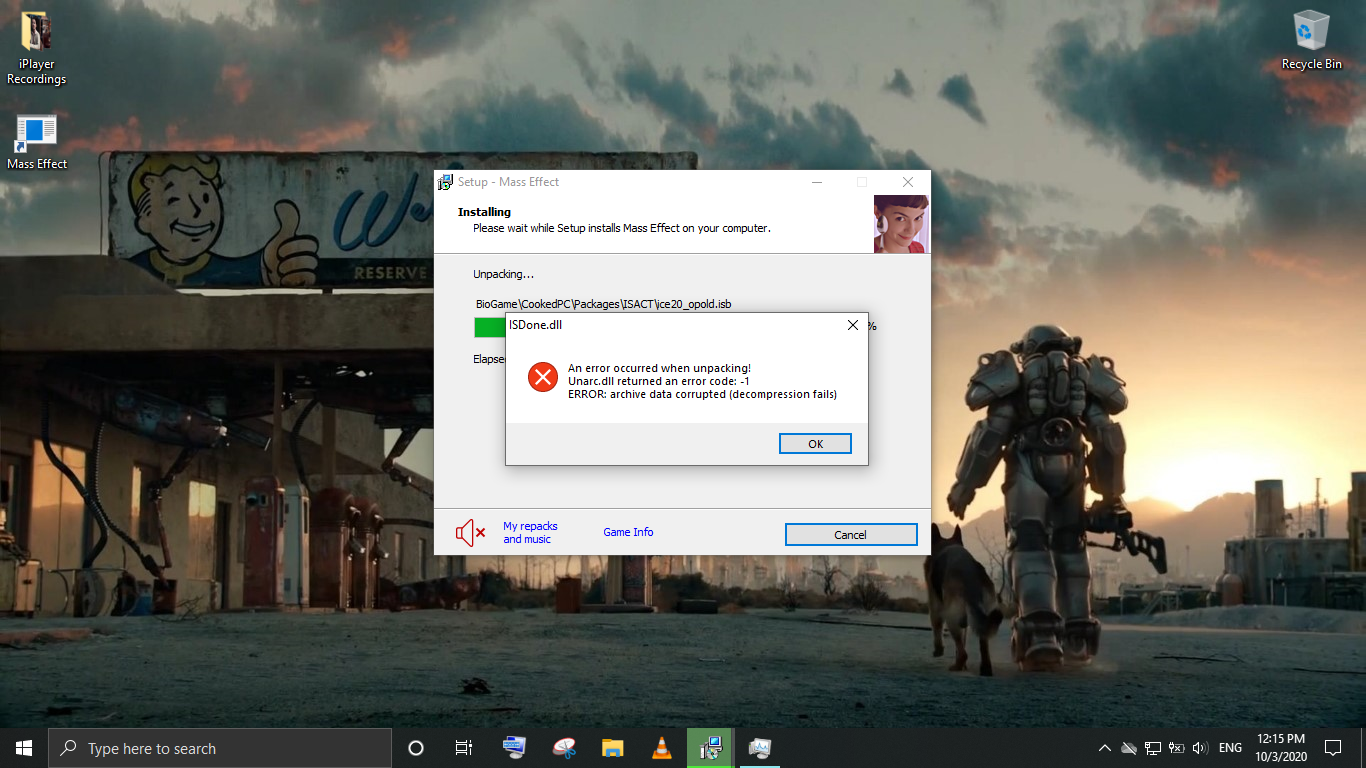Open Task View on the taskbar
Image resolution: width=1366 pixels, height=768 pixels.
click(464, 748)
